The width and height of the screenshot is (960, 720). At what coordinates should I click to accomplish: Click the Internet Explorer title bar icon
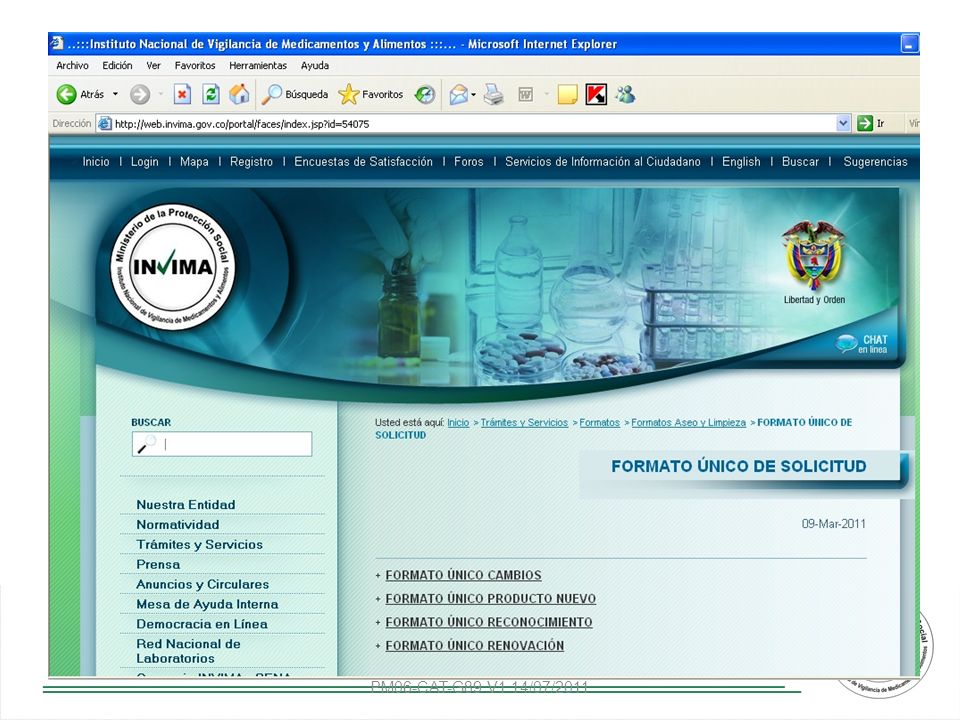pos(58,43)
